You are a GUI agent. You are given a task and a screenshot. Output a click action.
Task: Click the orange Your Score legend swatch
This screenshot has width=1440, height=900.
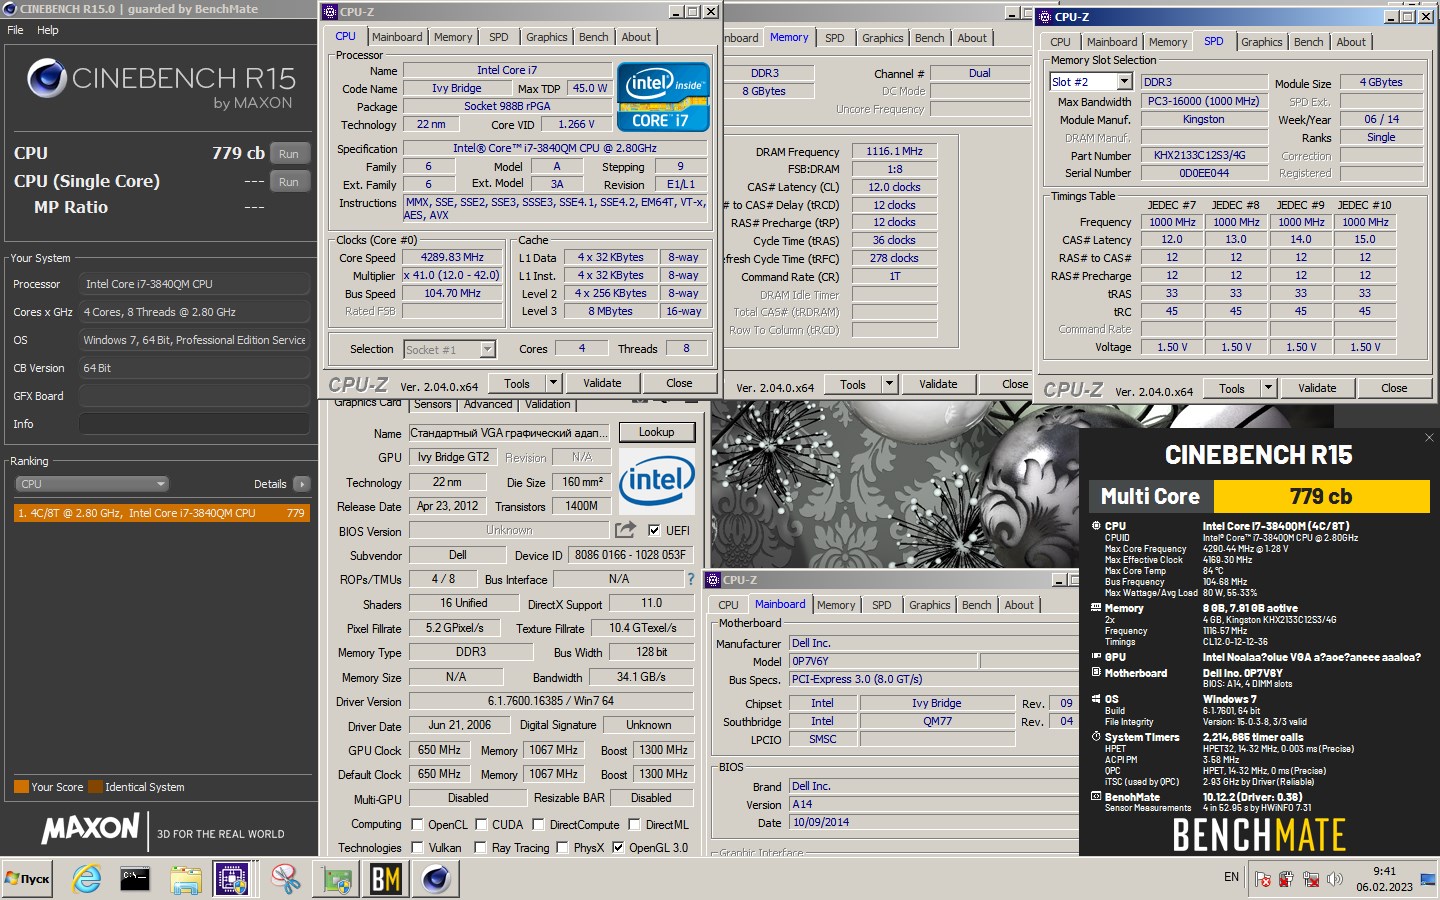click(21, 787)
